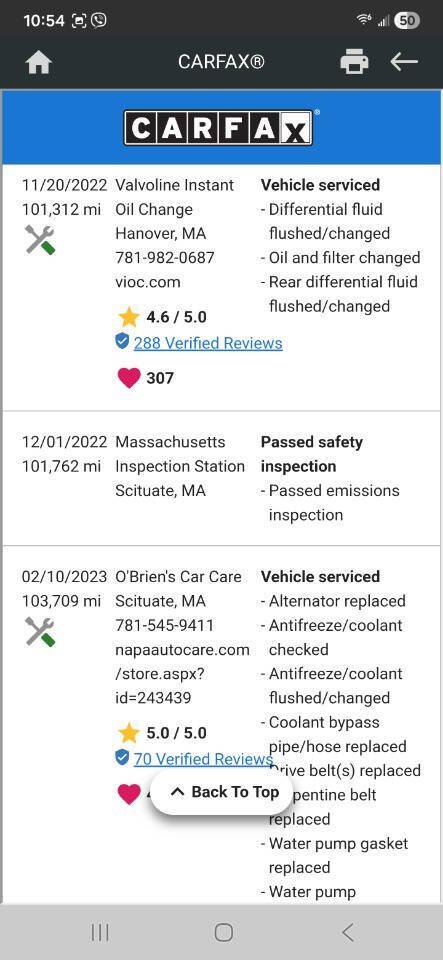Tap the Android home navigation button
Image resolution: width=443 pixels, height=960 pixels.
[x=223, y=932]
